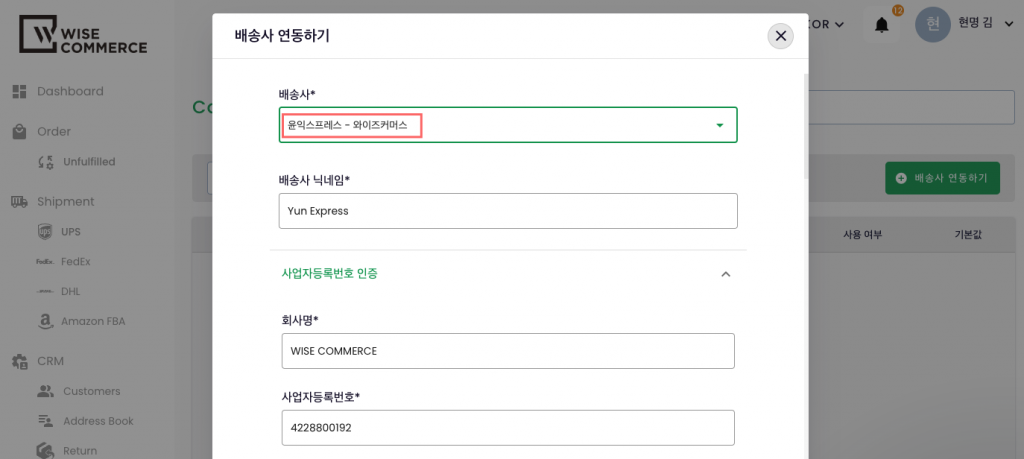1024x459 pixels.
Task: Click the Amazon FBA logo icon
Action: coord(44,322)
